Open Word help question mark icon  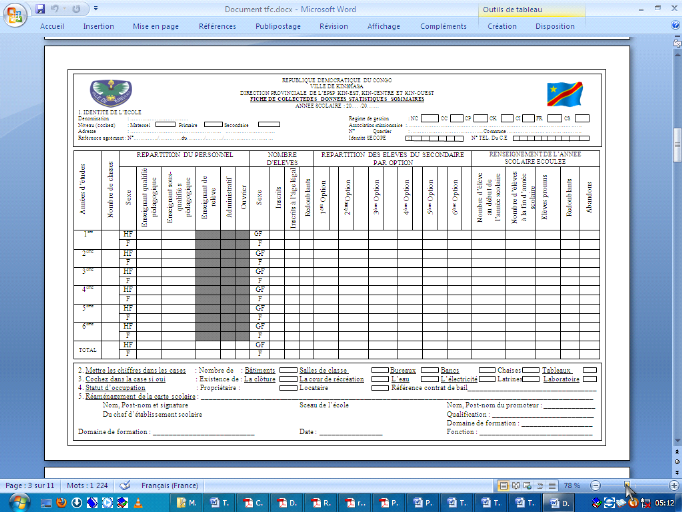[675, 26]
